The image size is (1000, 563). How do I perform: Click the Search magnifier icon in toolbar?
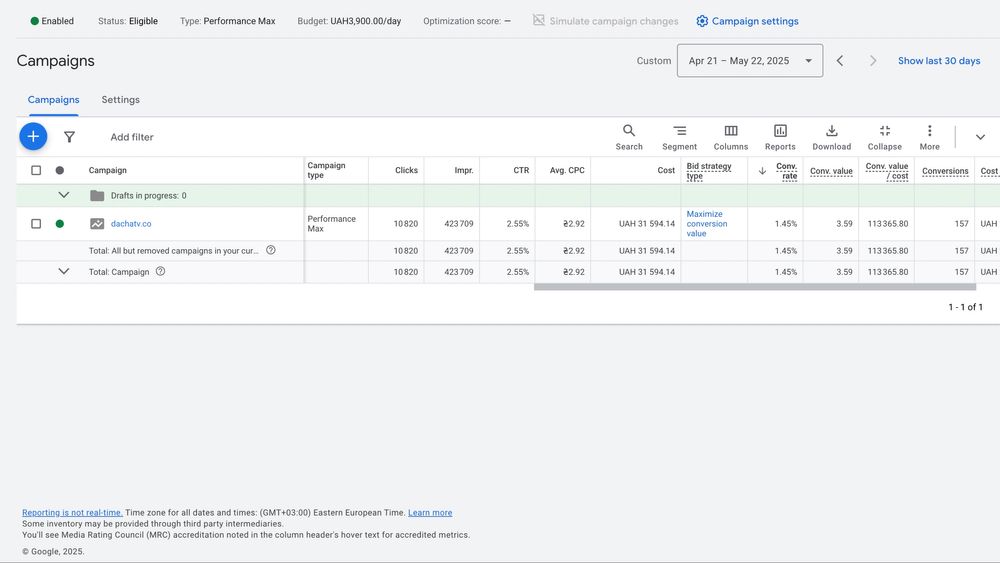click(629, 131)
